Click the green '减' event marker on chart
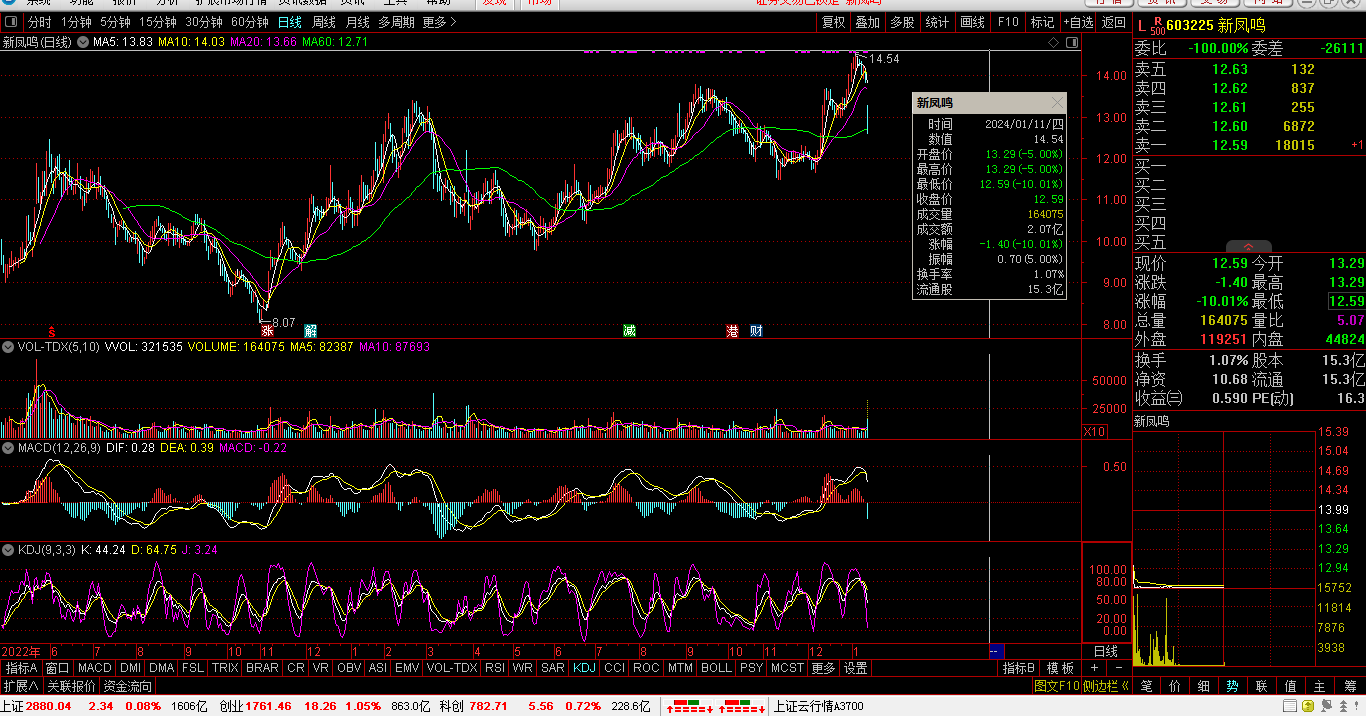This screenshot has width=1366, height=716. tap(629, 330)
